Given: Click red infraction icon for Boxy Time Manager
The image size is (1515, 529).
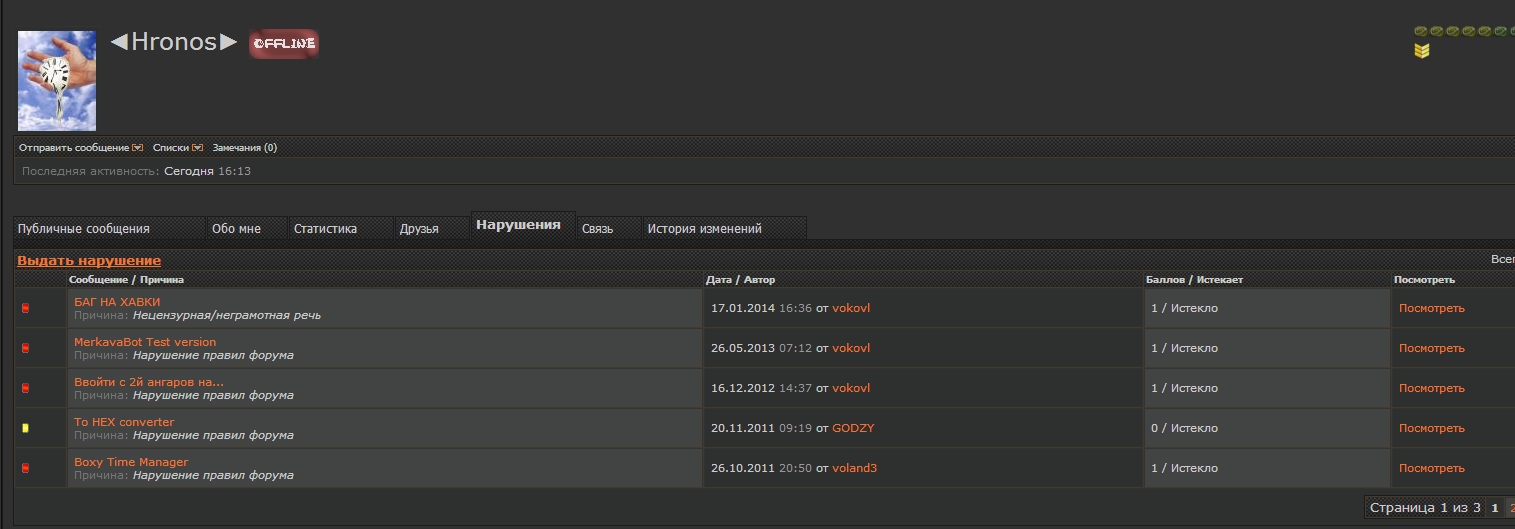Looking at the screenshot, I should tap(26, 468).
